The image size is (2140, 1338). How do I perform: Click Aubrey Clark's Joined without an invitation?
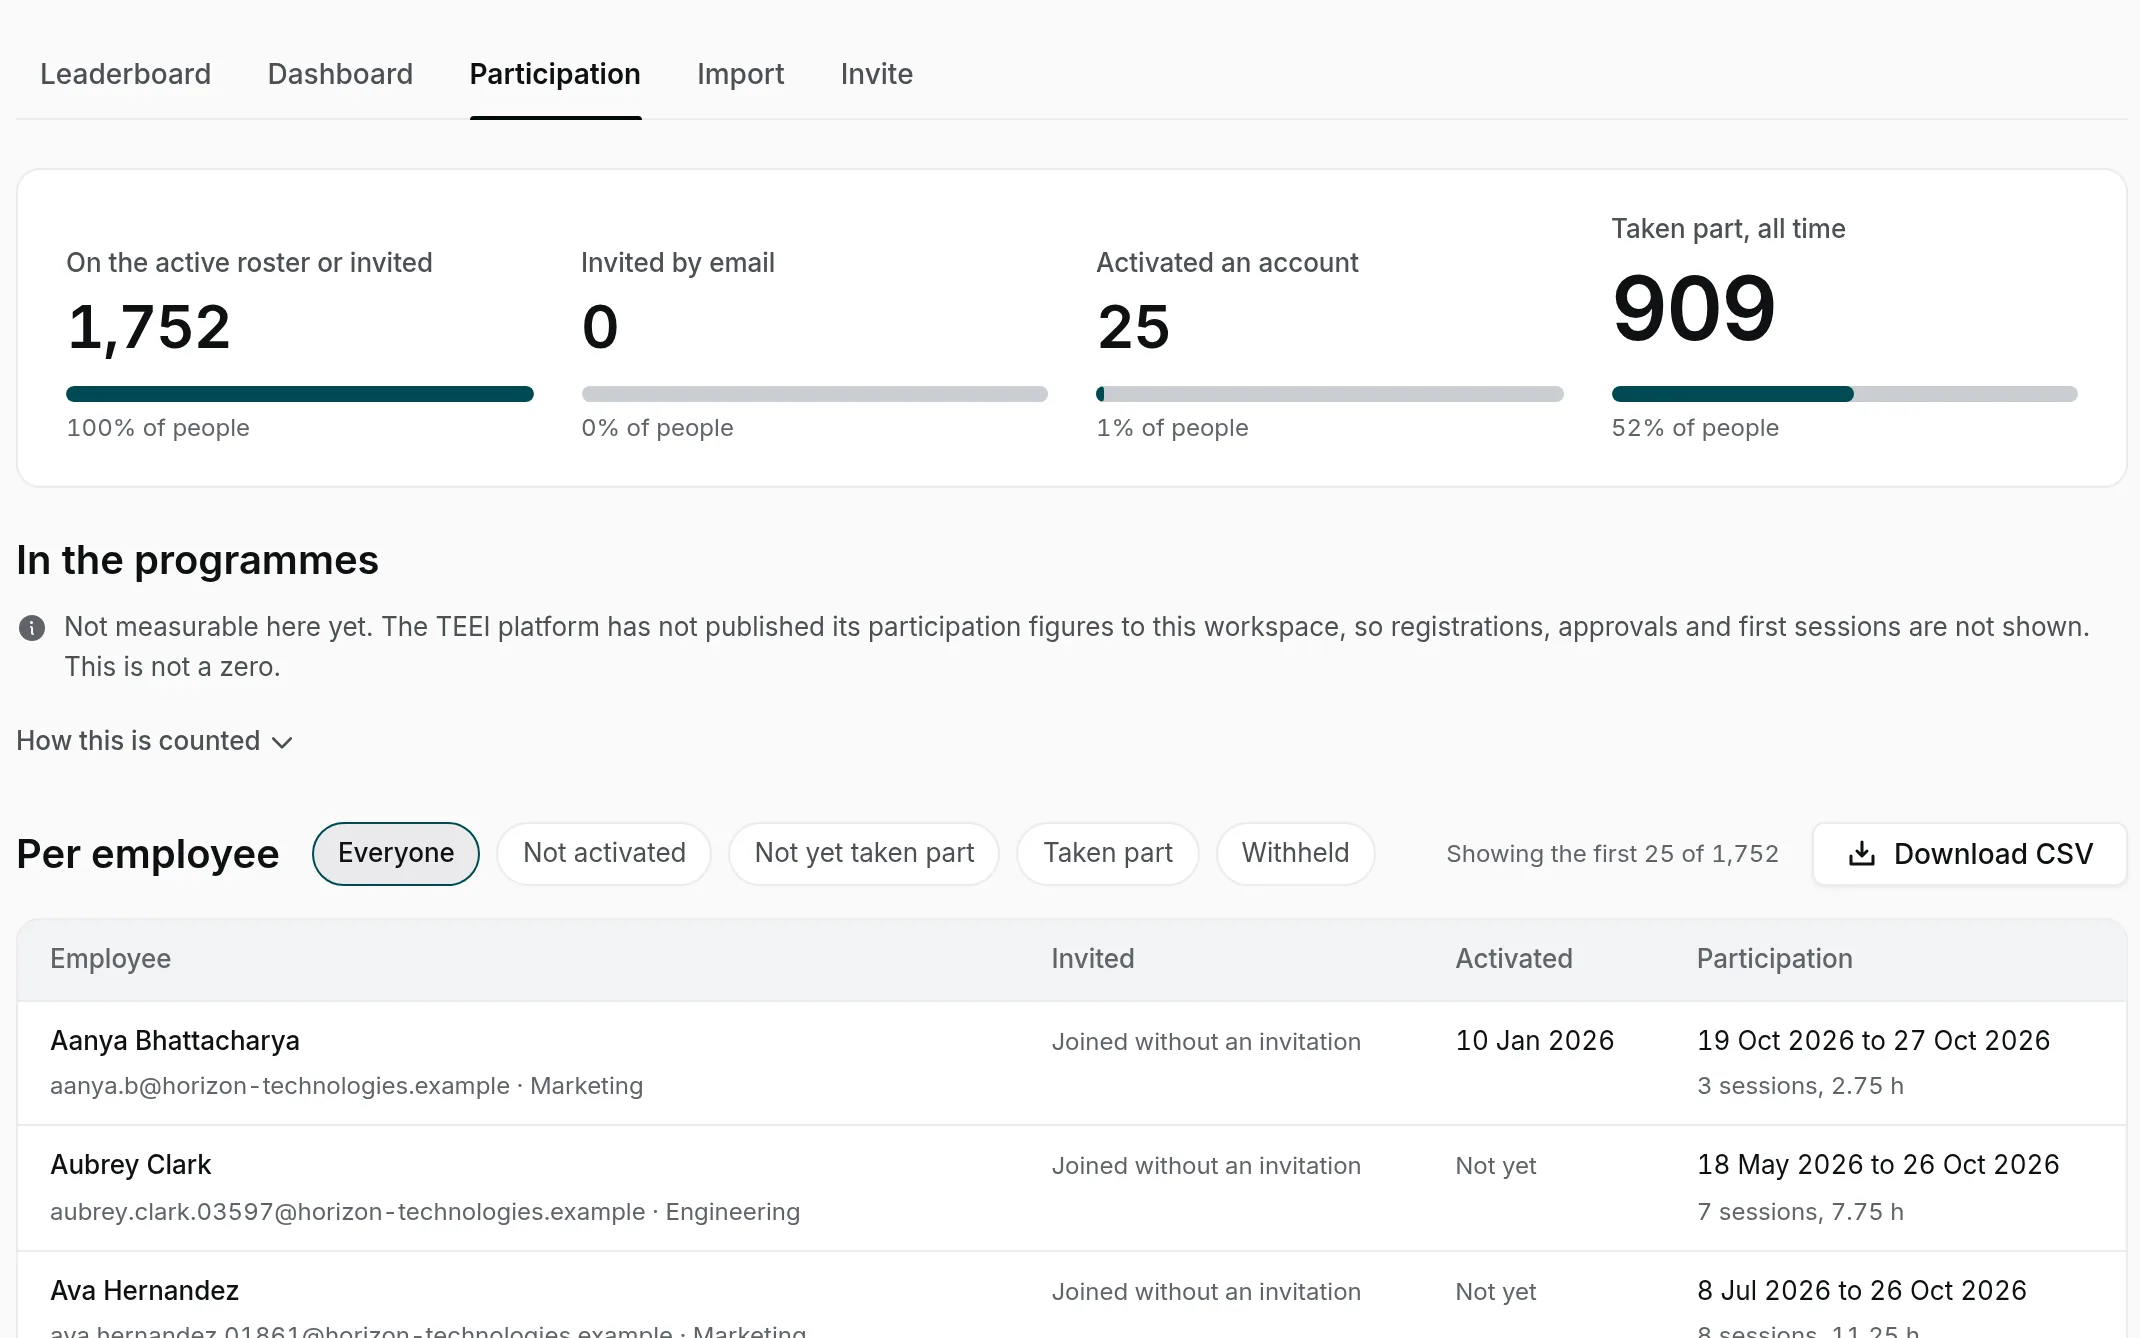[x=1206, y=1166]
